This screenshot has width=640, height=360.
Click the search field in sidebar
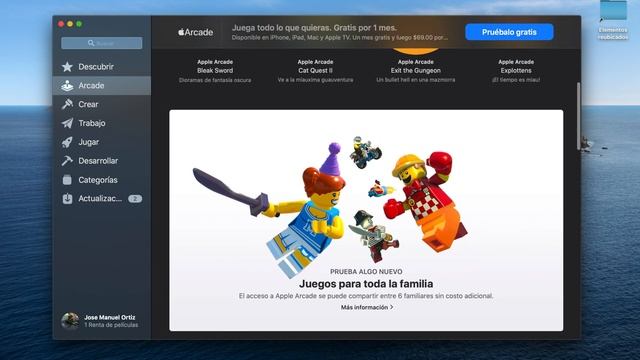[x=102, y=43]
